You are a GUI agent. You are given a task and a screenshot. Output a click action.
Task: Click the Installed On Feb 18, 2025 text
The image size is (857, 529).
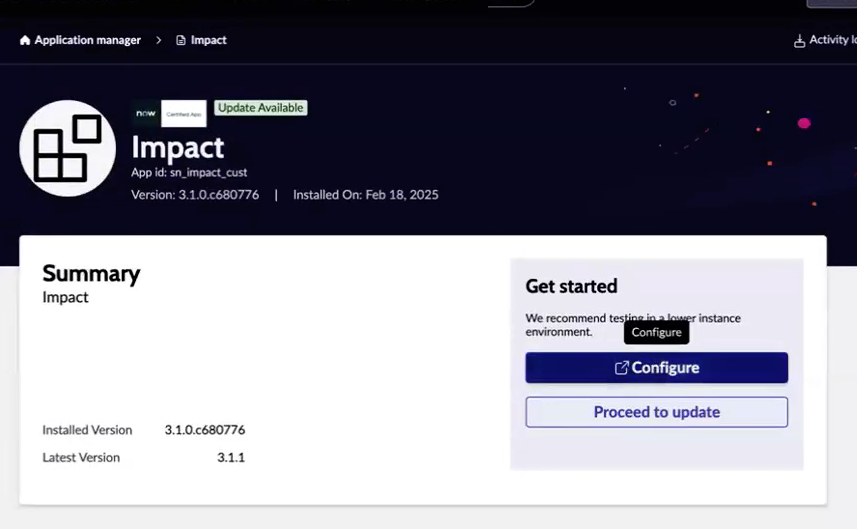coord(366,195)
